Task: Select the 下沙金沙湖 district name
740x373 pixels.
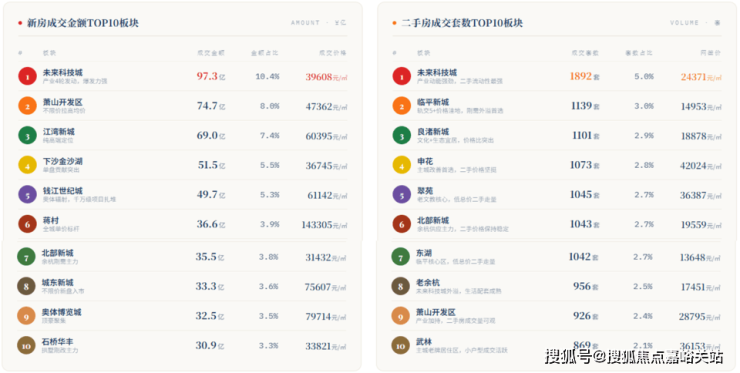Action: click(x=63, y=161)
